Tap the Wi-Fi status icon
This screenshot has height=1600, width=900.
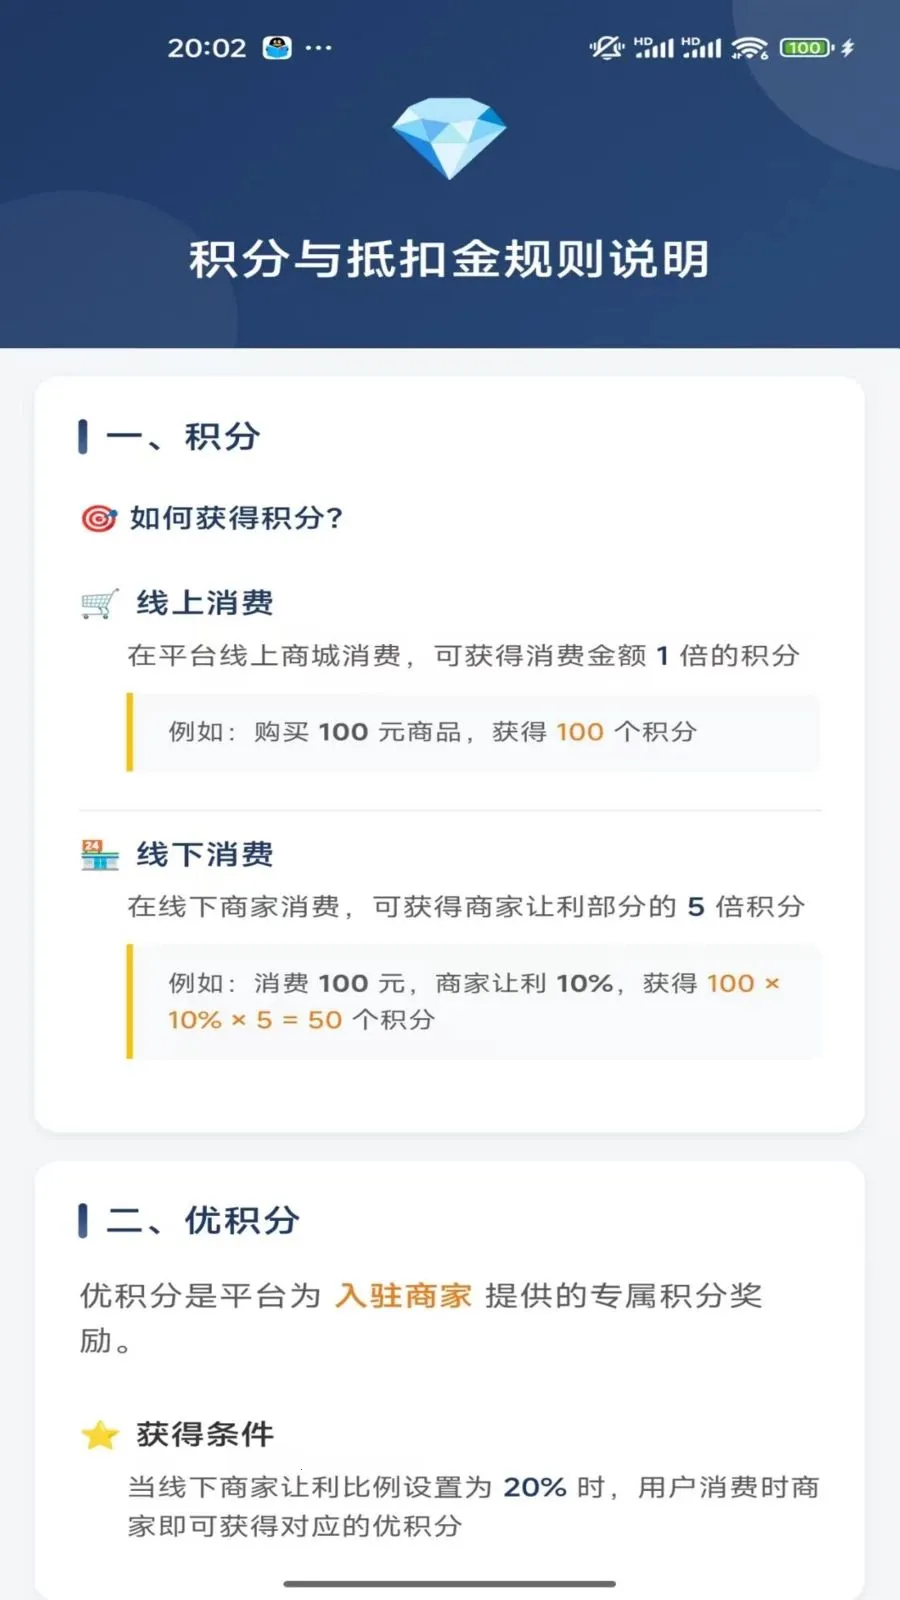pos(749,47)
